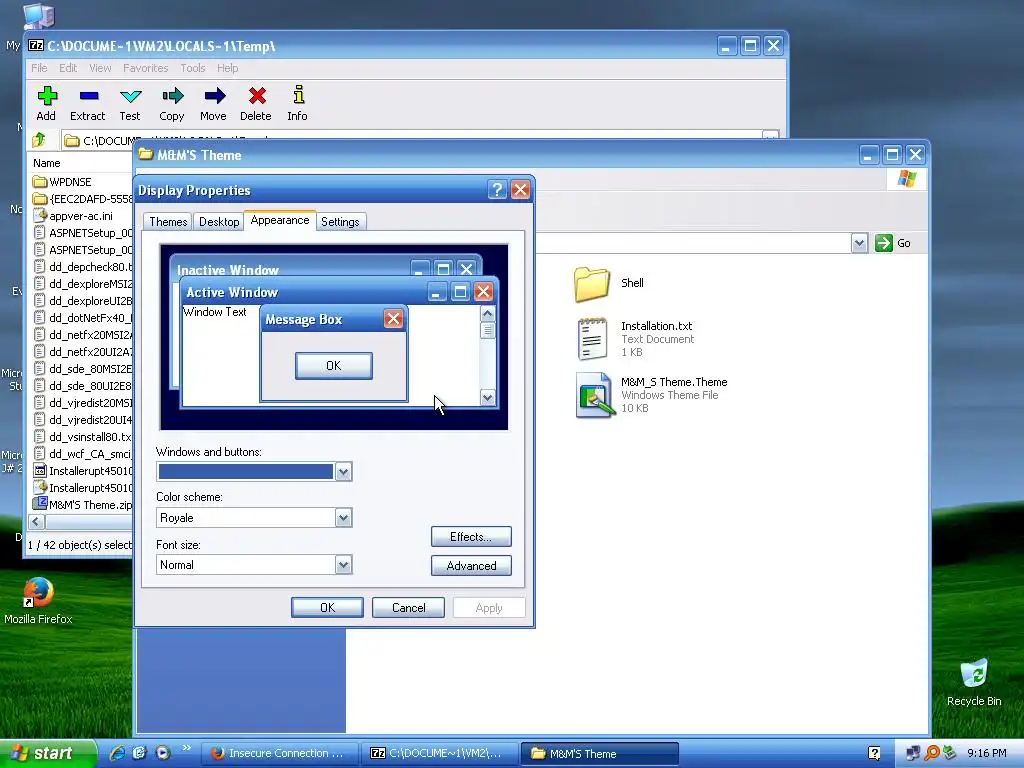Image resolution: width=1024 pixels, height=768 pixels.
Task: Open the File menu in 7-Zip
Action: click(39, 68)
